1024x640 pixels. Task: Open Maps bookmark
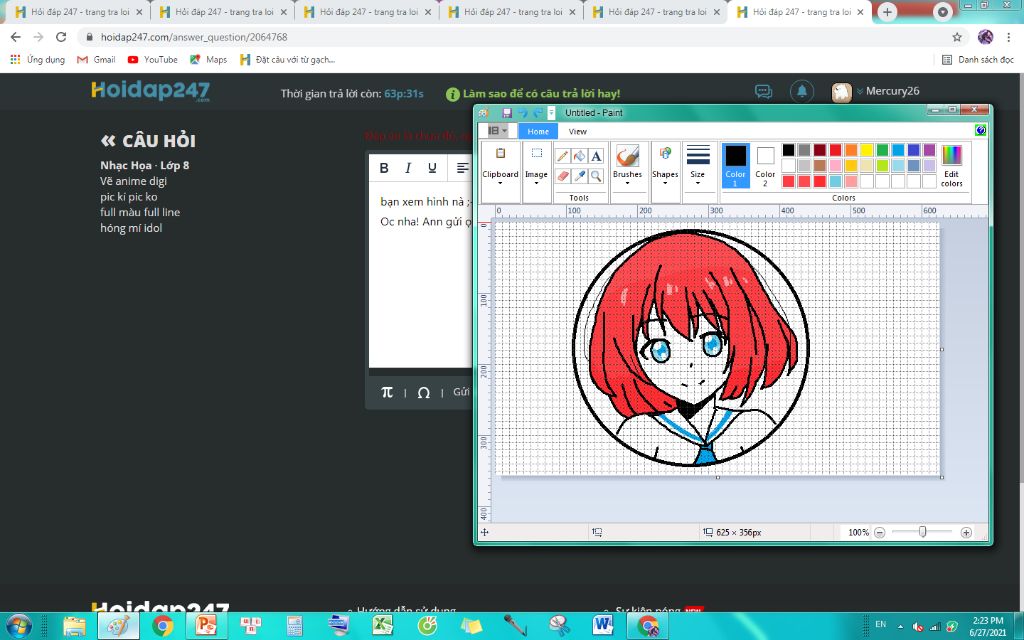208,59
